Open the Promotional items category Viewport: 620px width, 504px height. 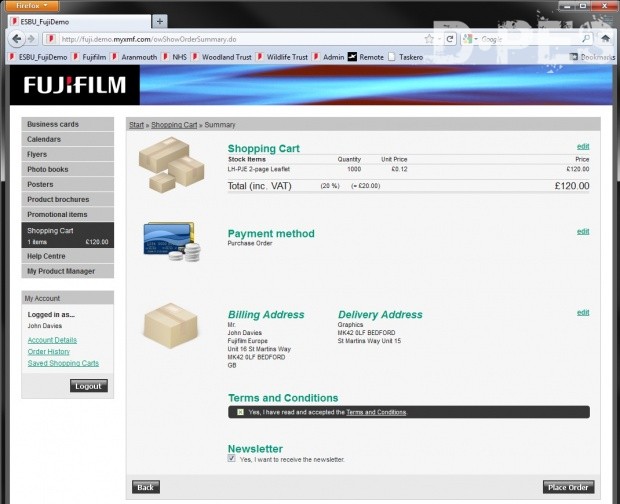(x=68, y=214)
